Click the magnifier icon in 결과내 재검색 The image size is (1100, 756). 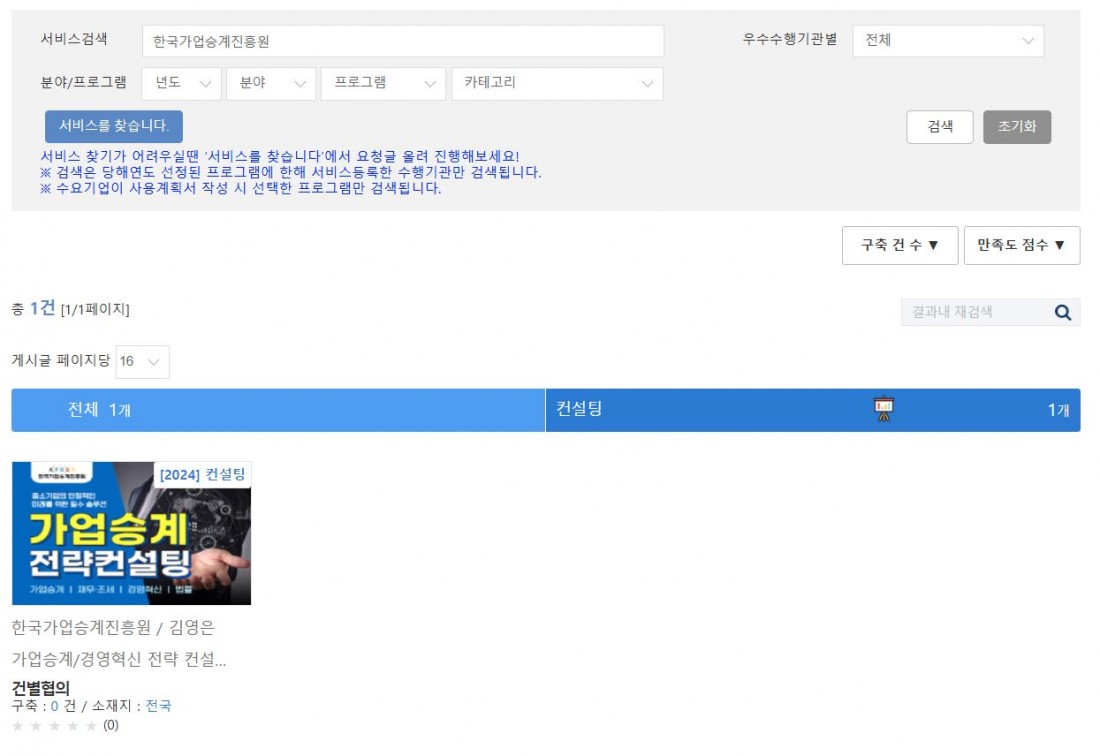tap(1062, 312)
